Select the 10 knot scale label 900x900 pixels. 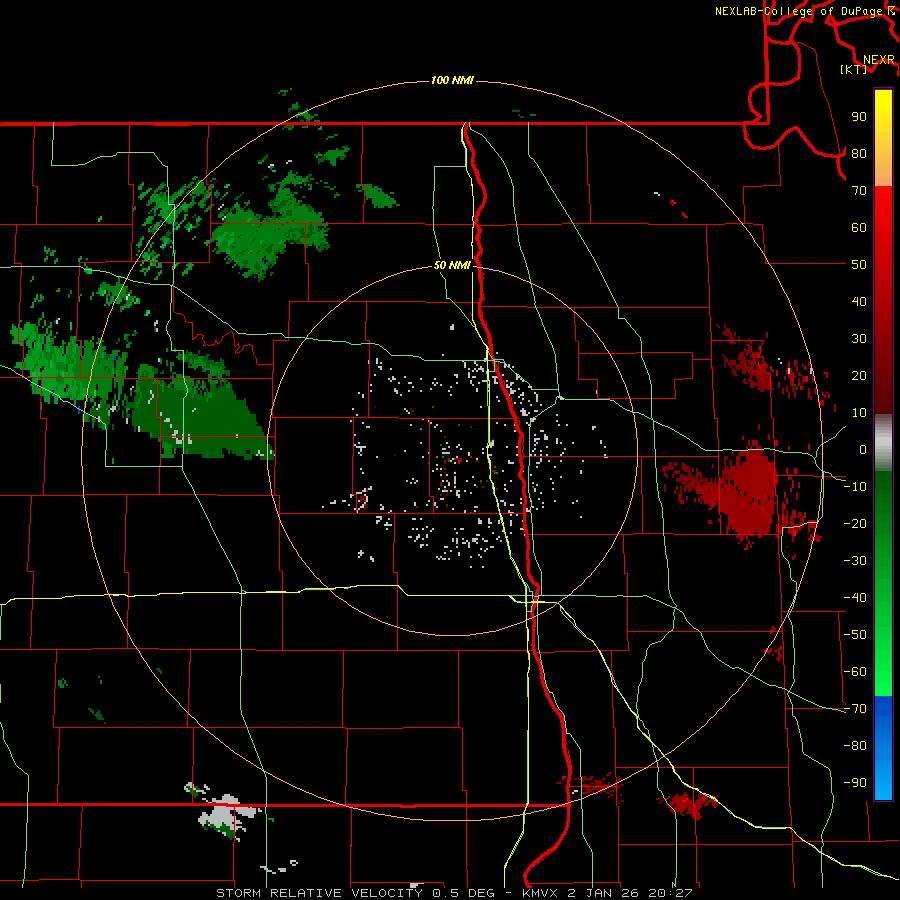click(x=859, y=413)
